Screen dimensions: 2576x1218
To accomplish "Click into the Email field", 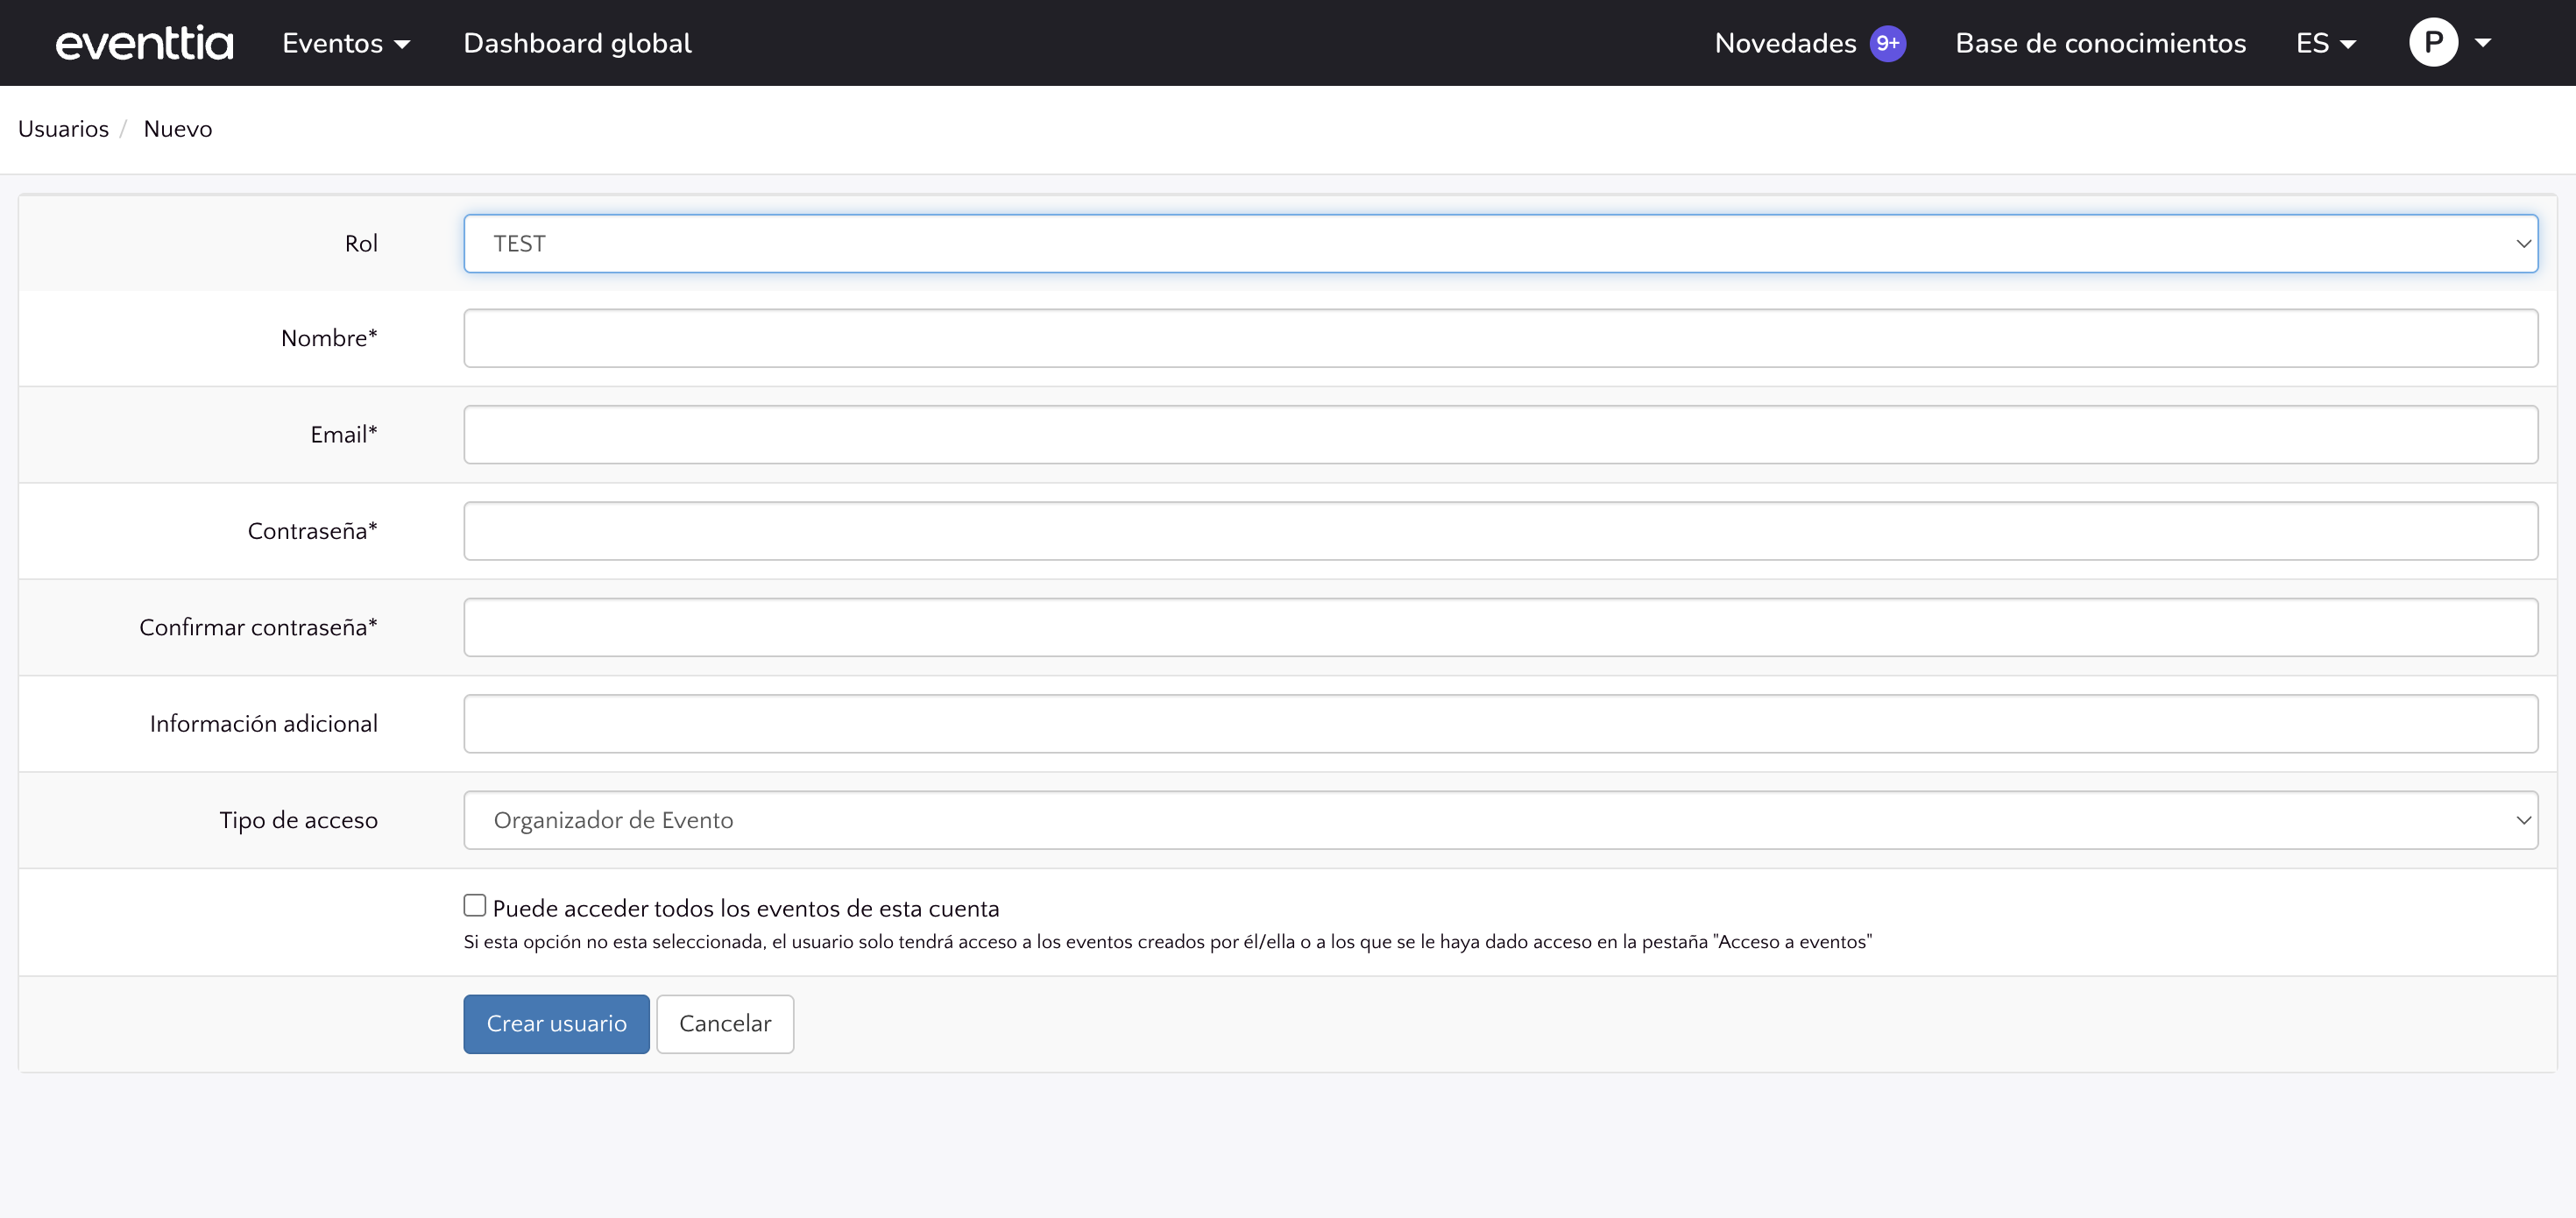I will [x=1500, y=435].
